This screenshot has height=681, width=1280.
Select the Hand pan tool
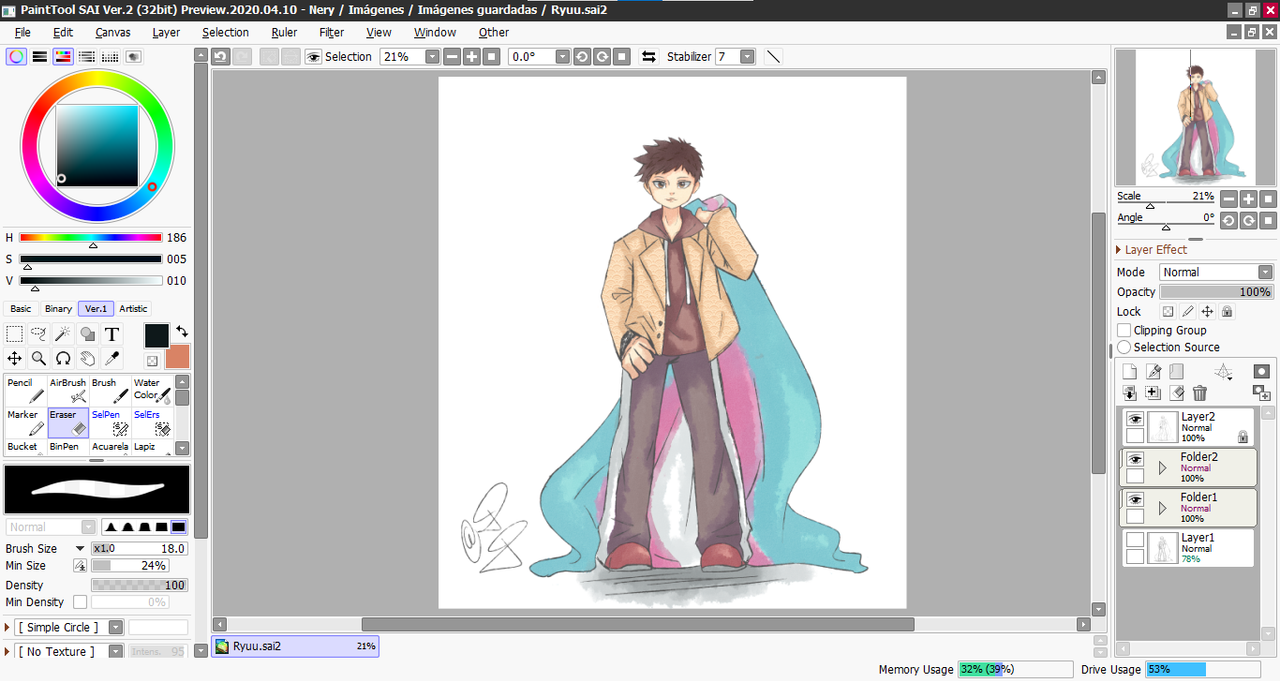(88, 358)
